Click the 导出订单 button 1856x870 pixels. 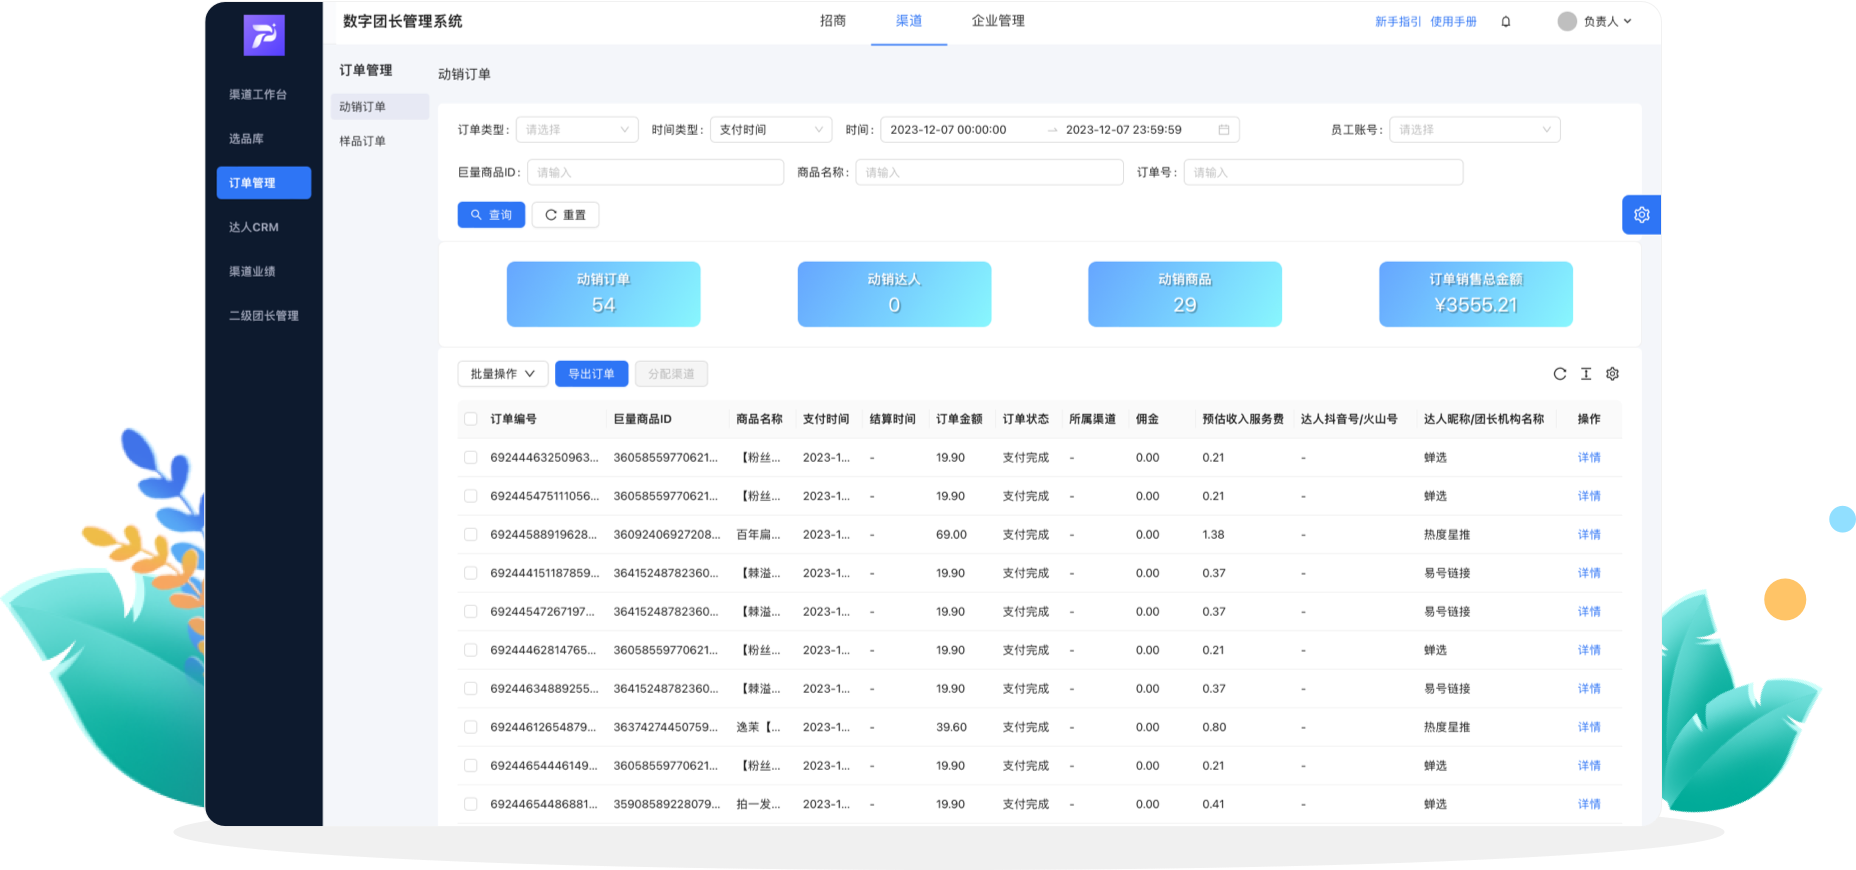[591, 374]
